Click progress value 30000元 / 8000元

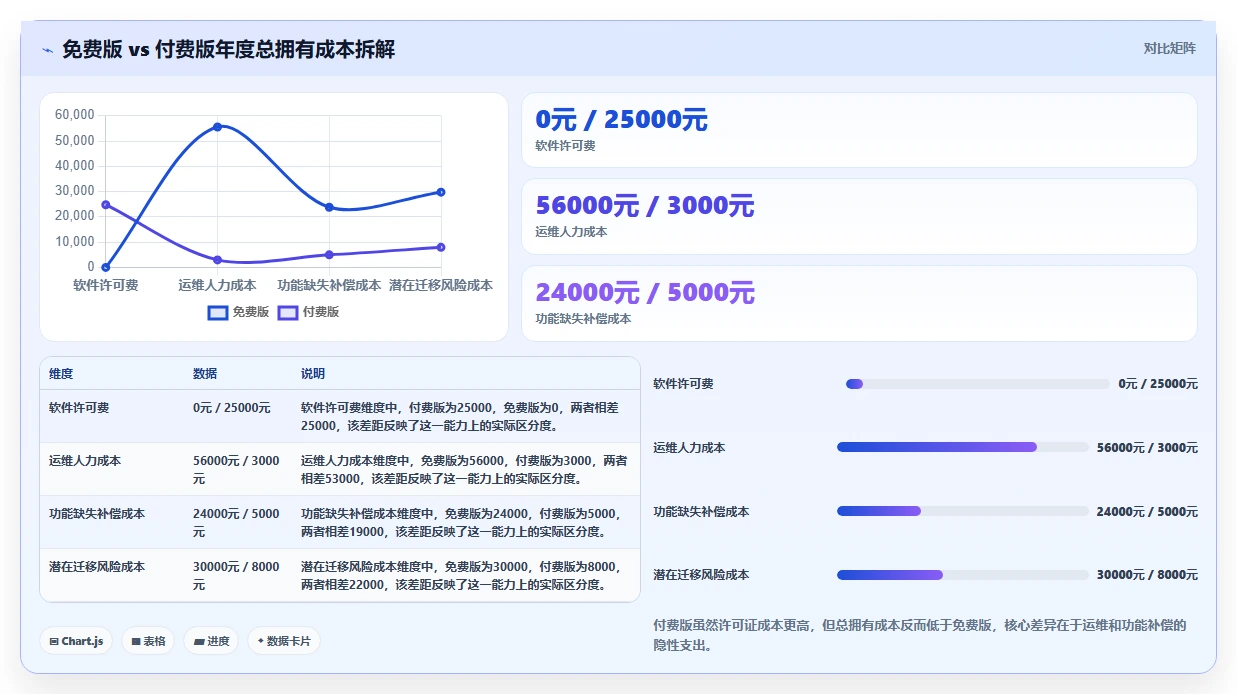pyautogui.click(x=1147, y=575)
